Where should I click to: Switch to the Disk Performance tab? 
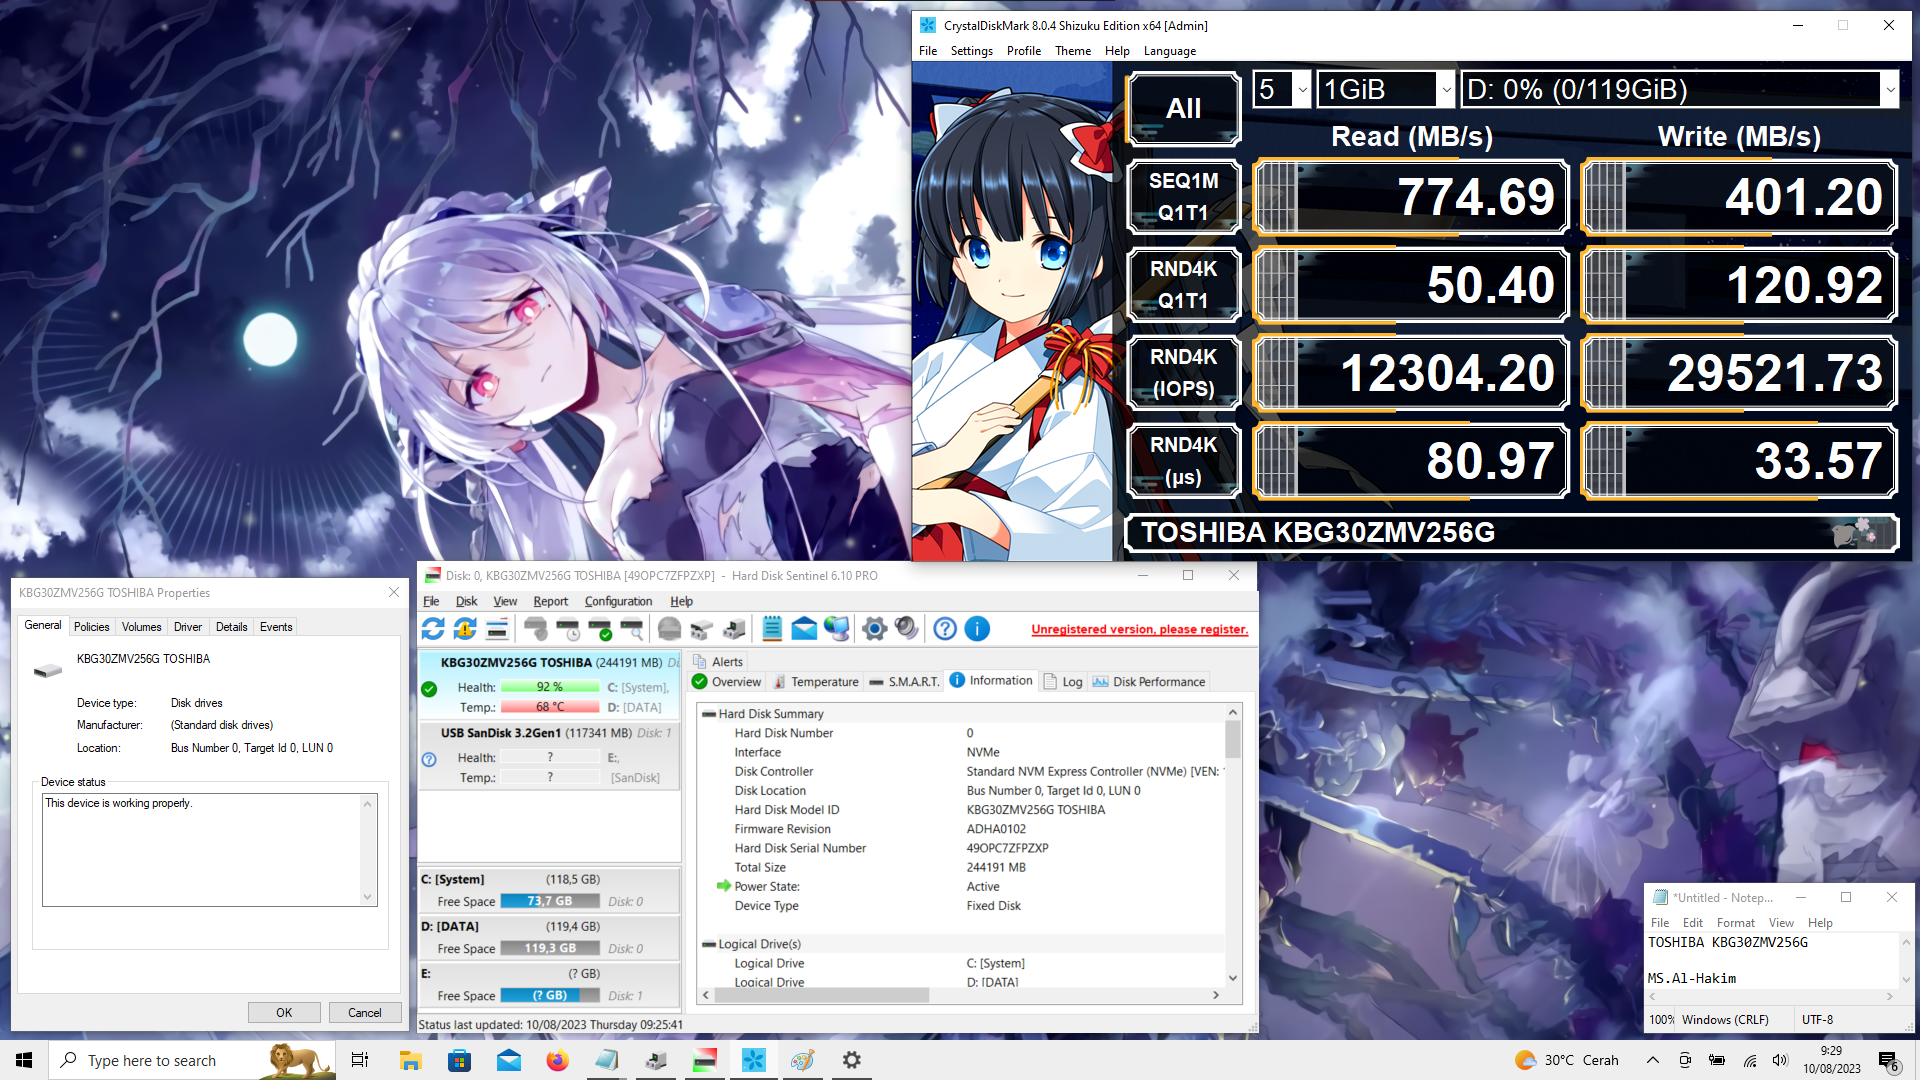tap(1149, 682)
